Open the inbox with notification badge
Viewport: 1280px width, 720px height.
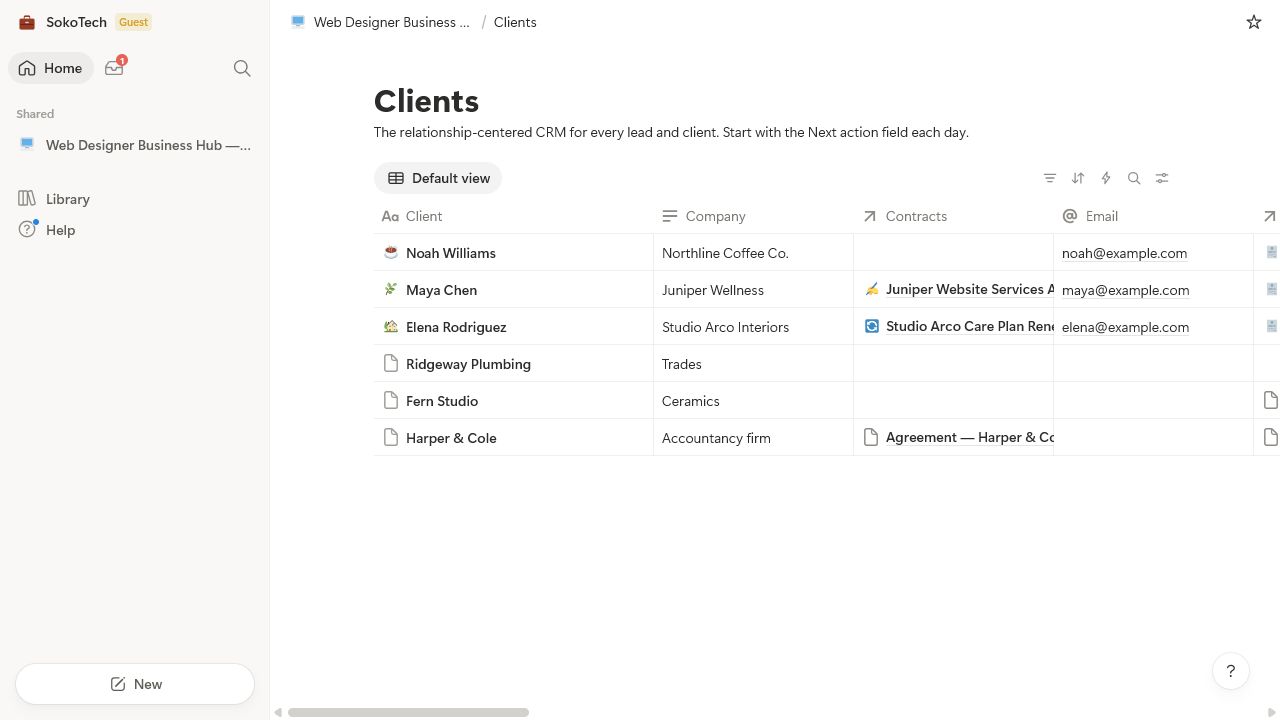coord(115,68)
